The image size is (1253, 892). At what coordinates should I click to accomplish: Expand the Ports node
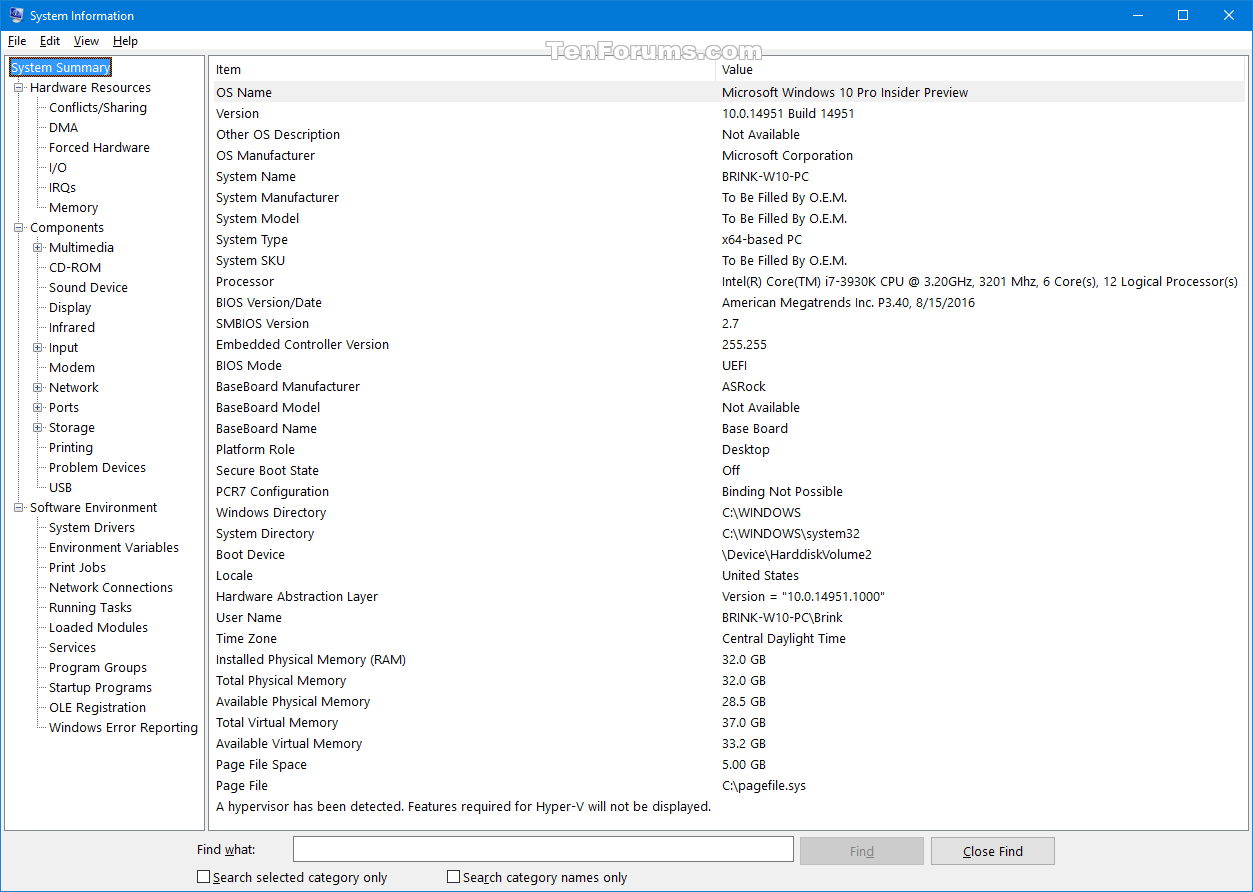click(x=37, y=407)
